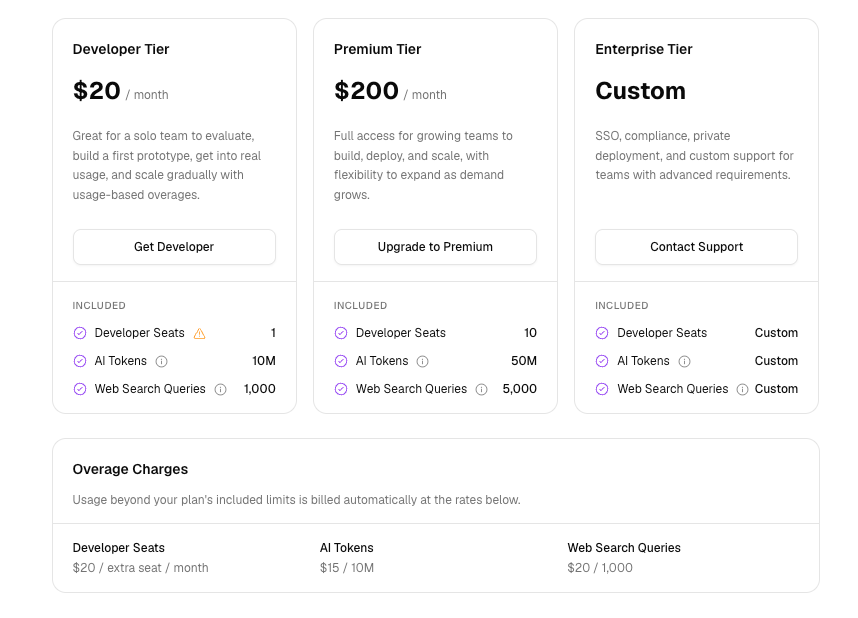Click Developer Tier seats value 1
The image size is (858, 618).
click(273, 333)
